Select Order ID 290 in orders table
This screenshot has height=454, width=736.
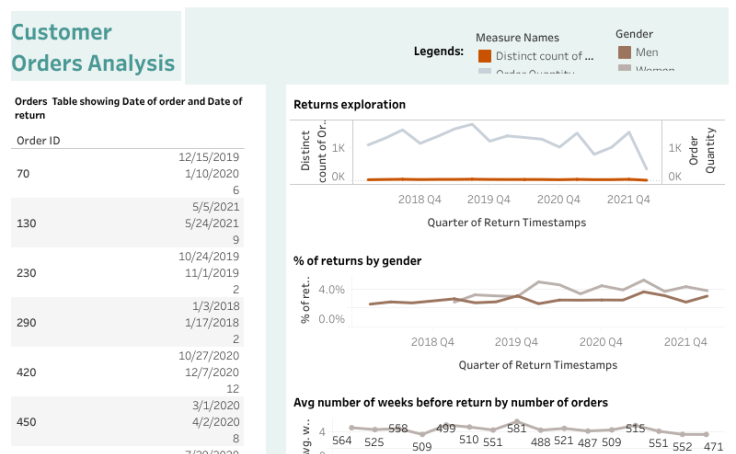pyautogui.click(x=27, y=322)
